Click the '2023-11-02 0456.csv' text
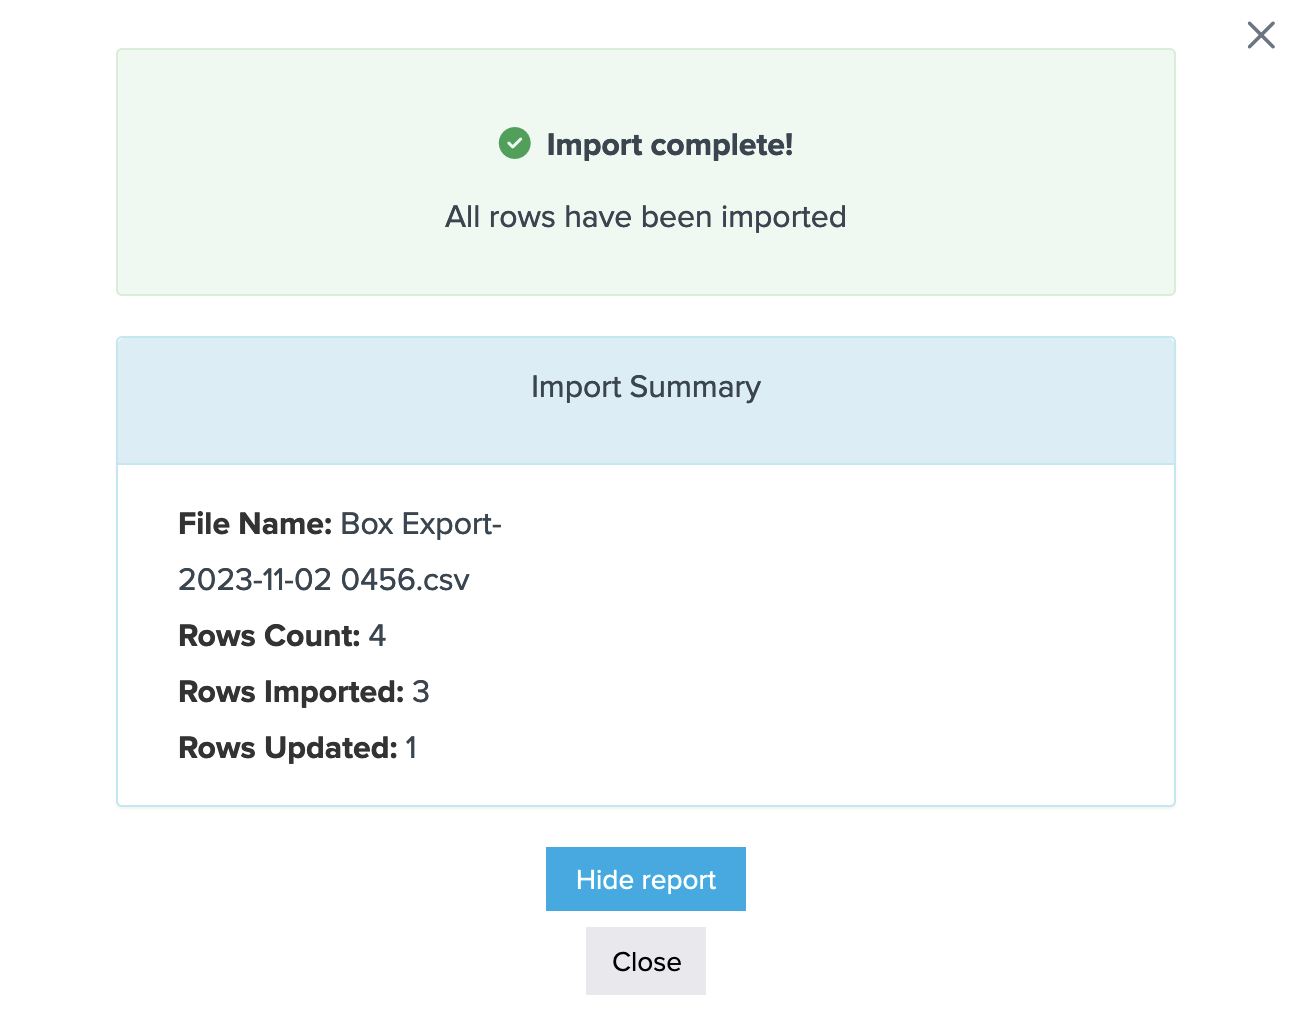Screen dimensions: 1294x1036 (323, 580)
